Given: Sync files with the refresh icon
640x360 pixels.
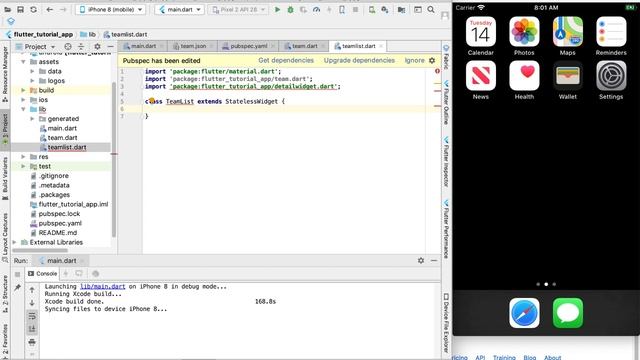Looking at the screenshot, I should click(x=33, y=9).
